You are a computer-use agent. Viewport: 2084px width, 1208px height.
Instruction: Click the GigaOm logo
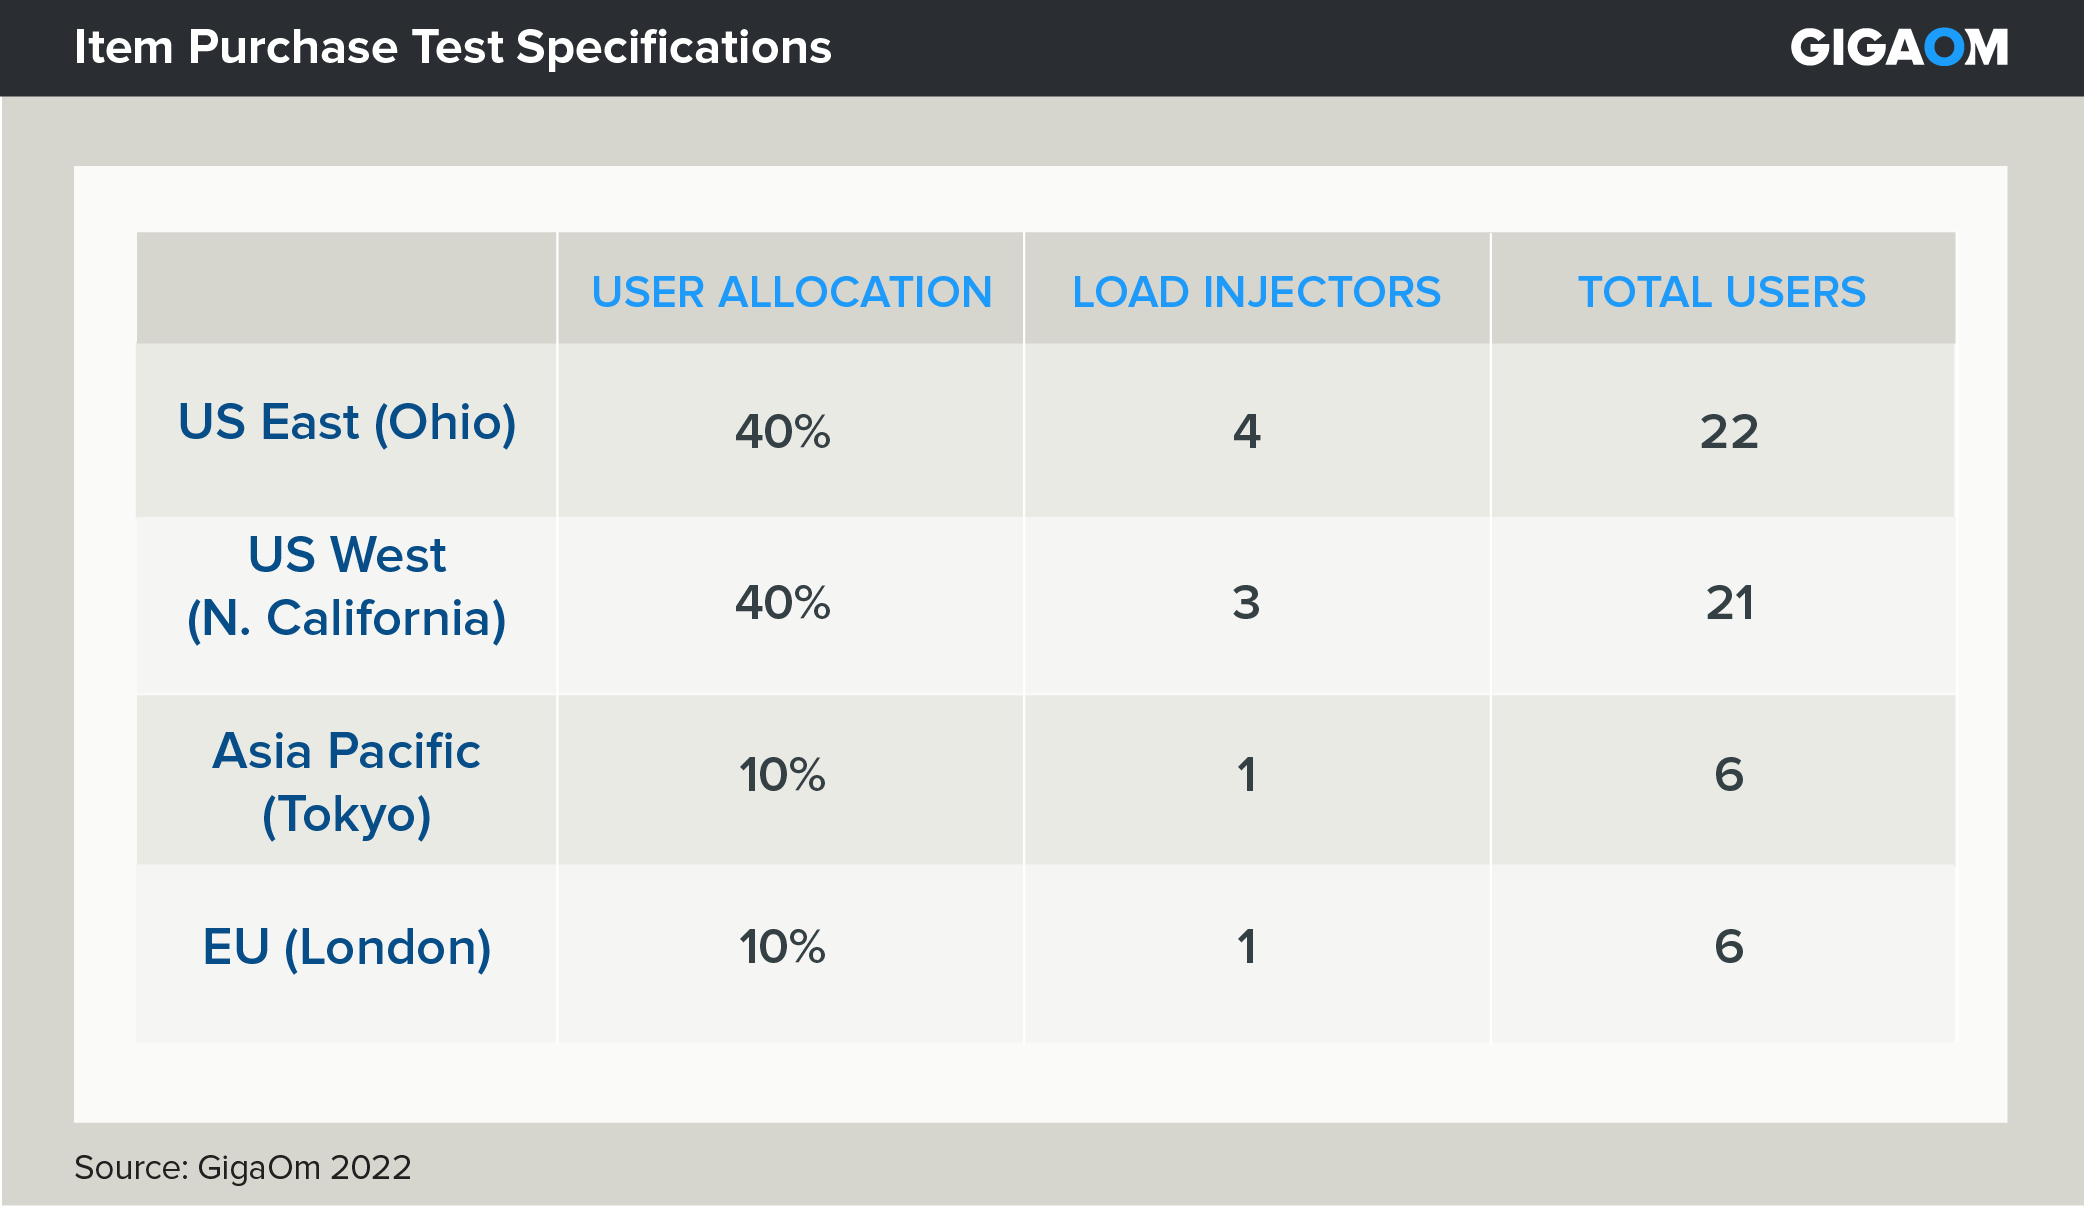(x=1898, y=47)
